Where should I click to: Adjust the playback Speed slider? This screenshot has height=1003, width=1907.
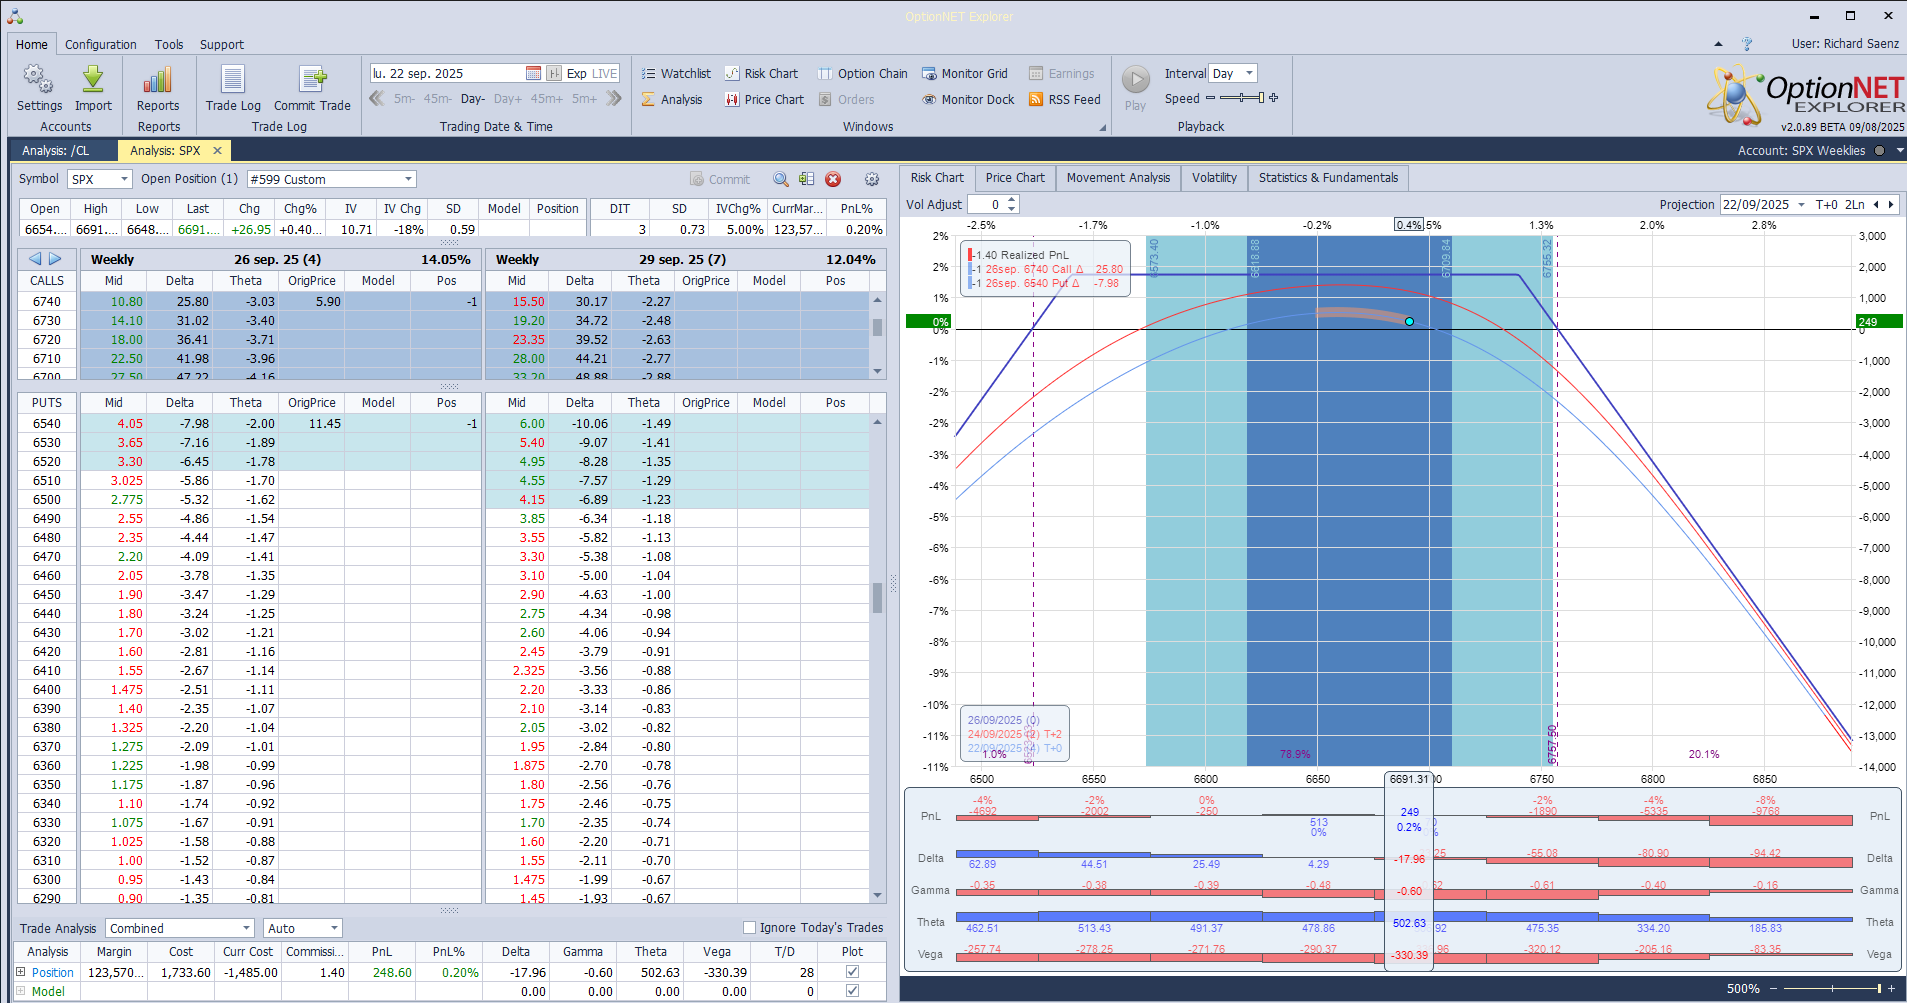coord(1241,98)
